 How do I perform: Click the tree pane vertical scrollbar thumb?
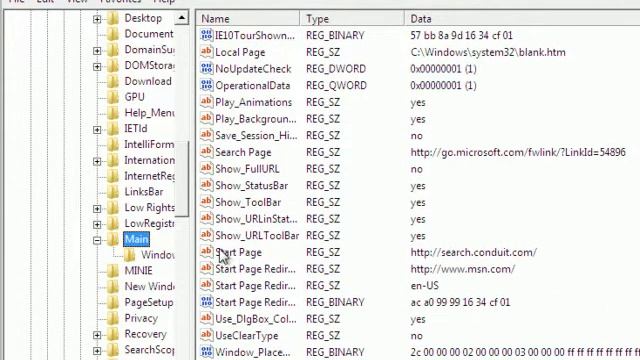pos(182,179)
